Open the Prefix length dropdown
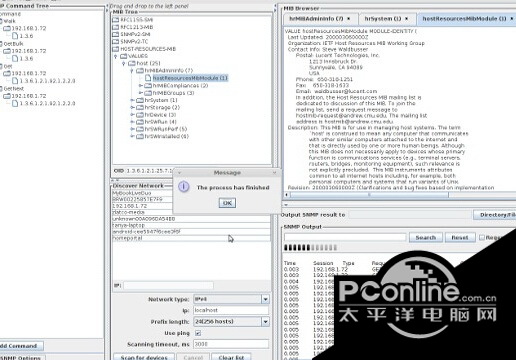The width and height of the screenshot is (516, 360). click(x=265, y=322)
